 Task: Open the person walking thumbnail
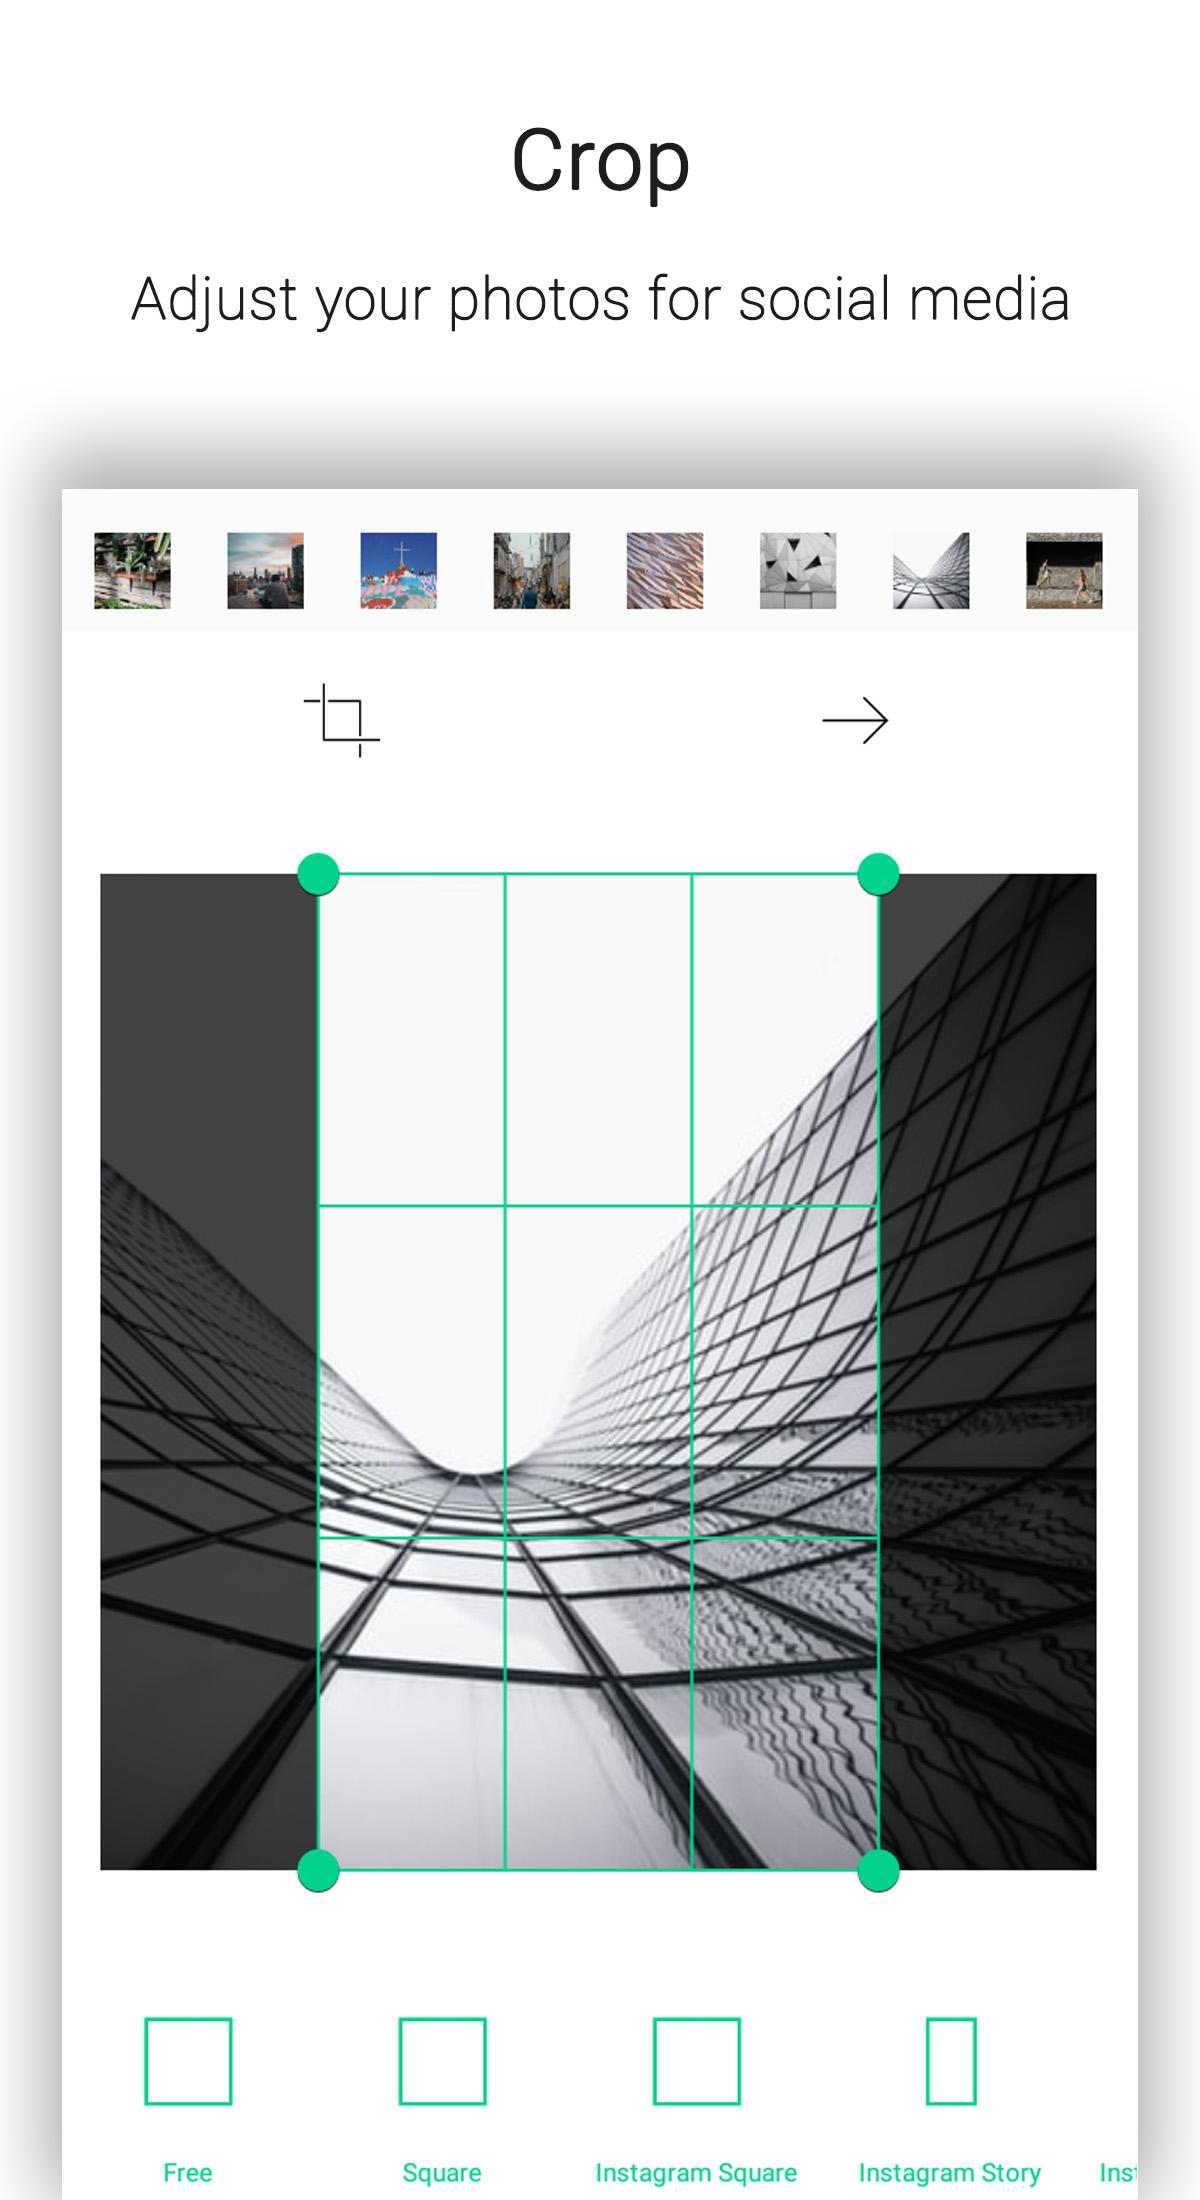[1064, 571]
